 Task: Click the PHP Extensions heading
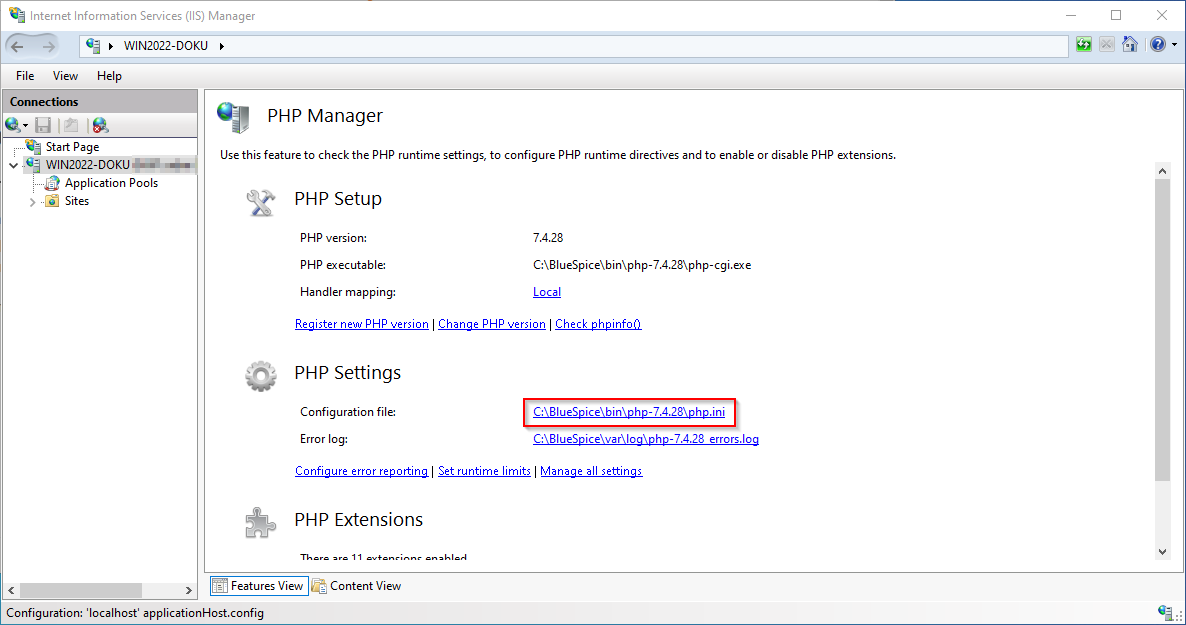coord(359,520)
